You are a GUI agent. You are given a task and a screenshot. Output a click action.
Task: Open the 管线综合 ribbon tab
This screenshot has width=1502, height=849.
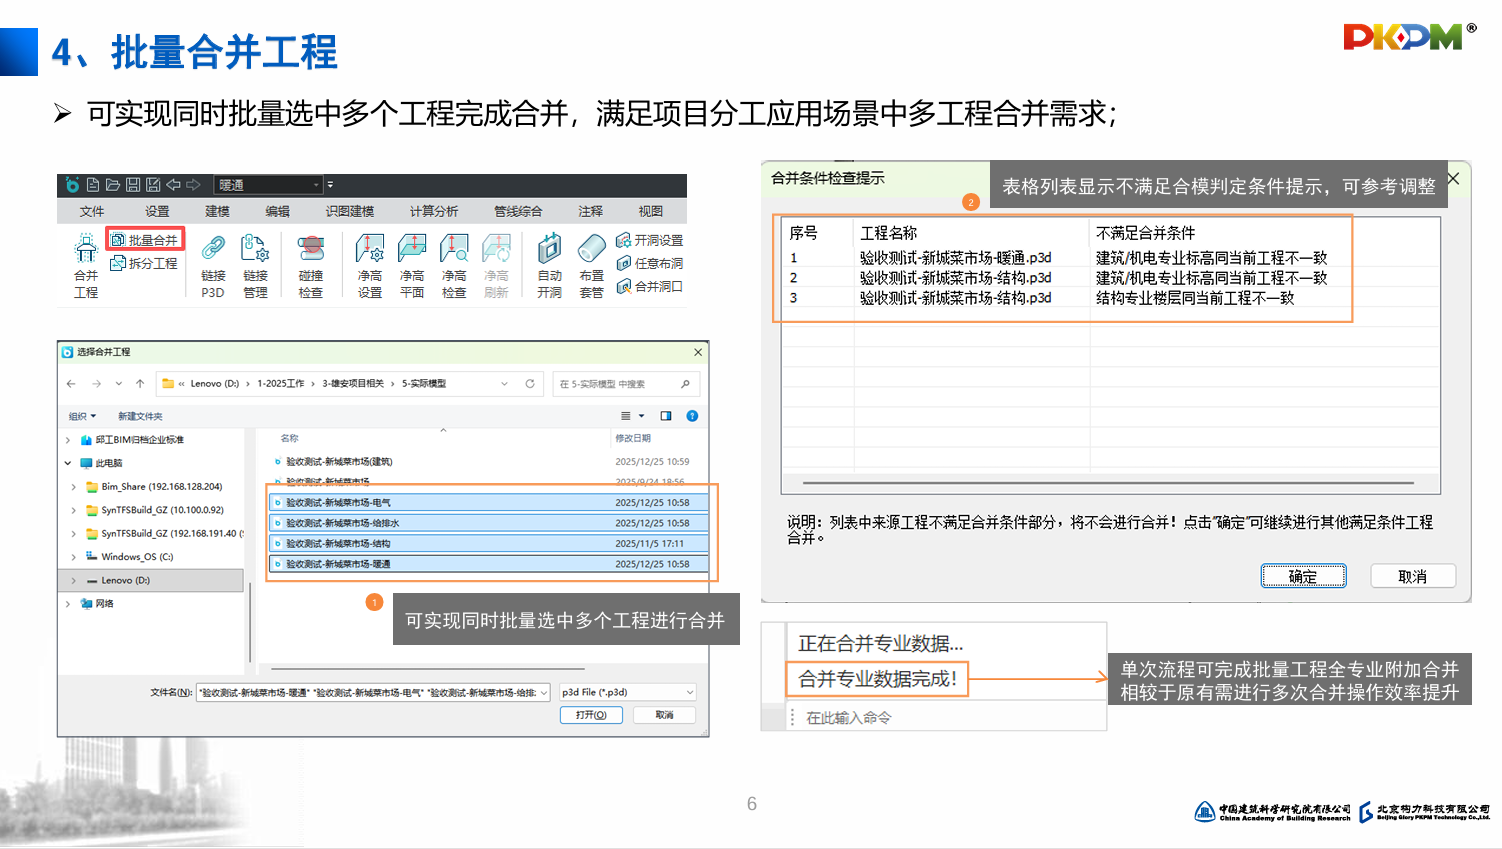pyautogui.click(x=518, y=211)
